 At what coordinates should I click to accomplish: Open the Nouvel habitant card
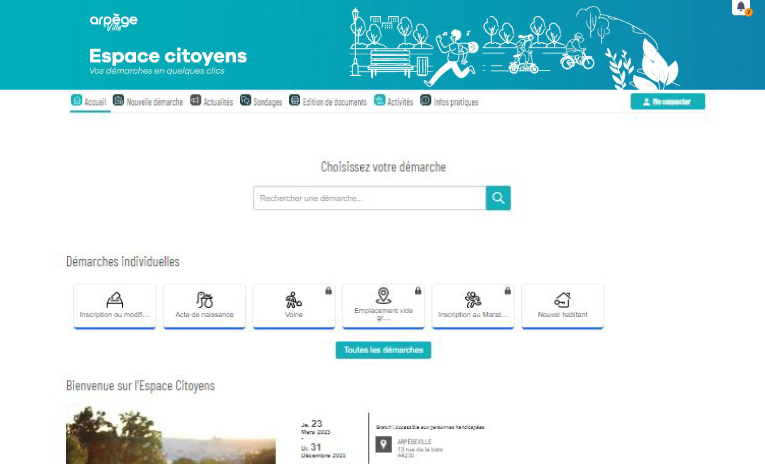pos(563,306)
